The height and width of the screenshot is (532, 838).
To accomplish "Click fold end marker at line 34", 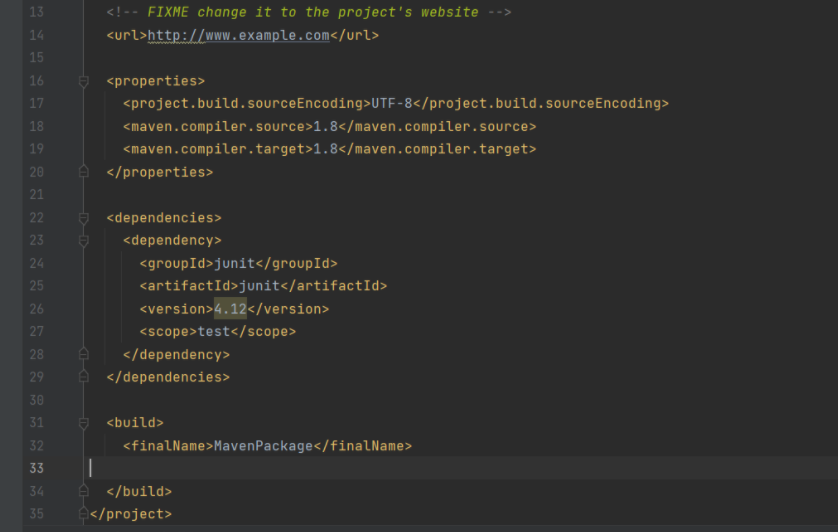I will pyautogui.click(x=83, y=490).
